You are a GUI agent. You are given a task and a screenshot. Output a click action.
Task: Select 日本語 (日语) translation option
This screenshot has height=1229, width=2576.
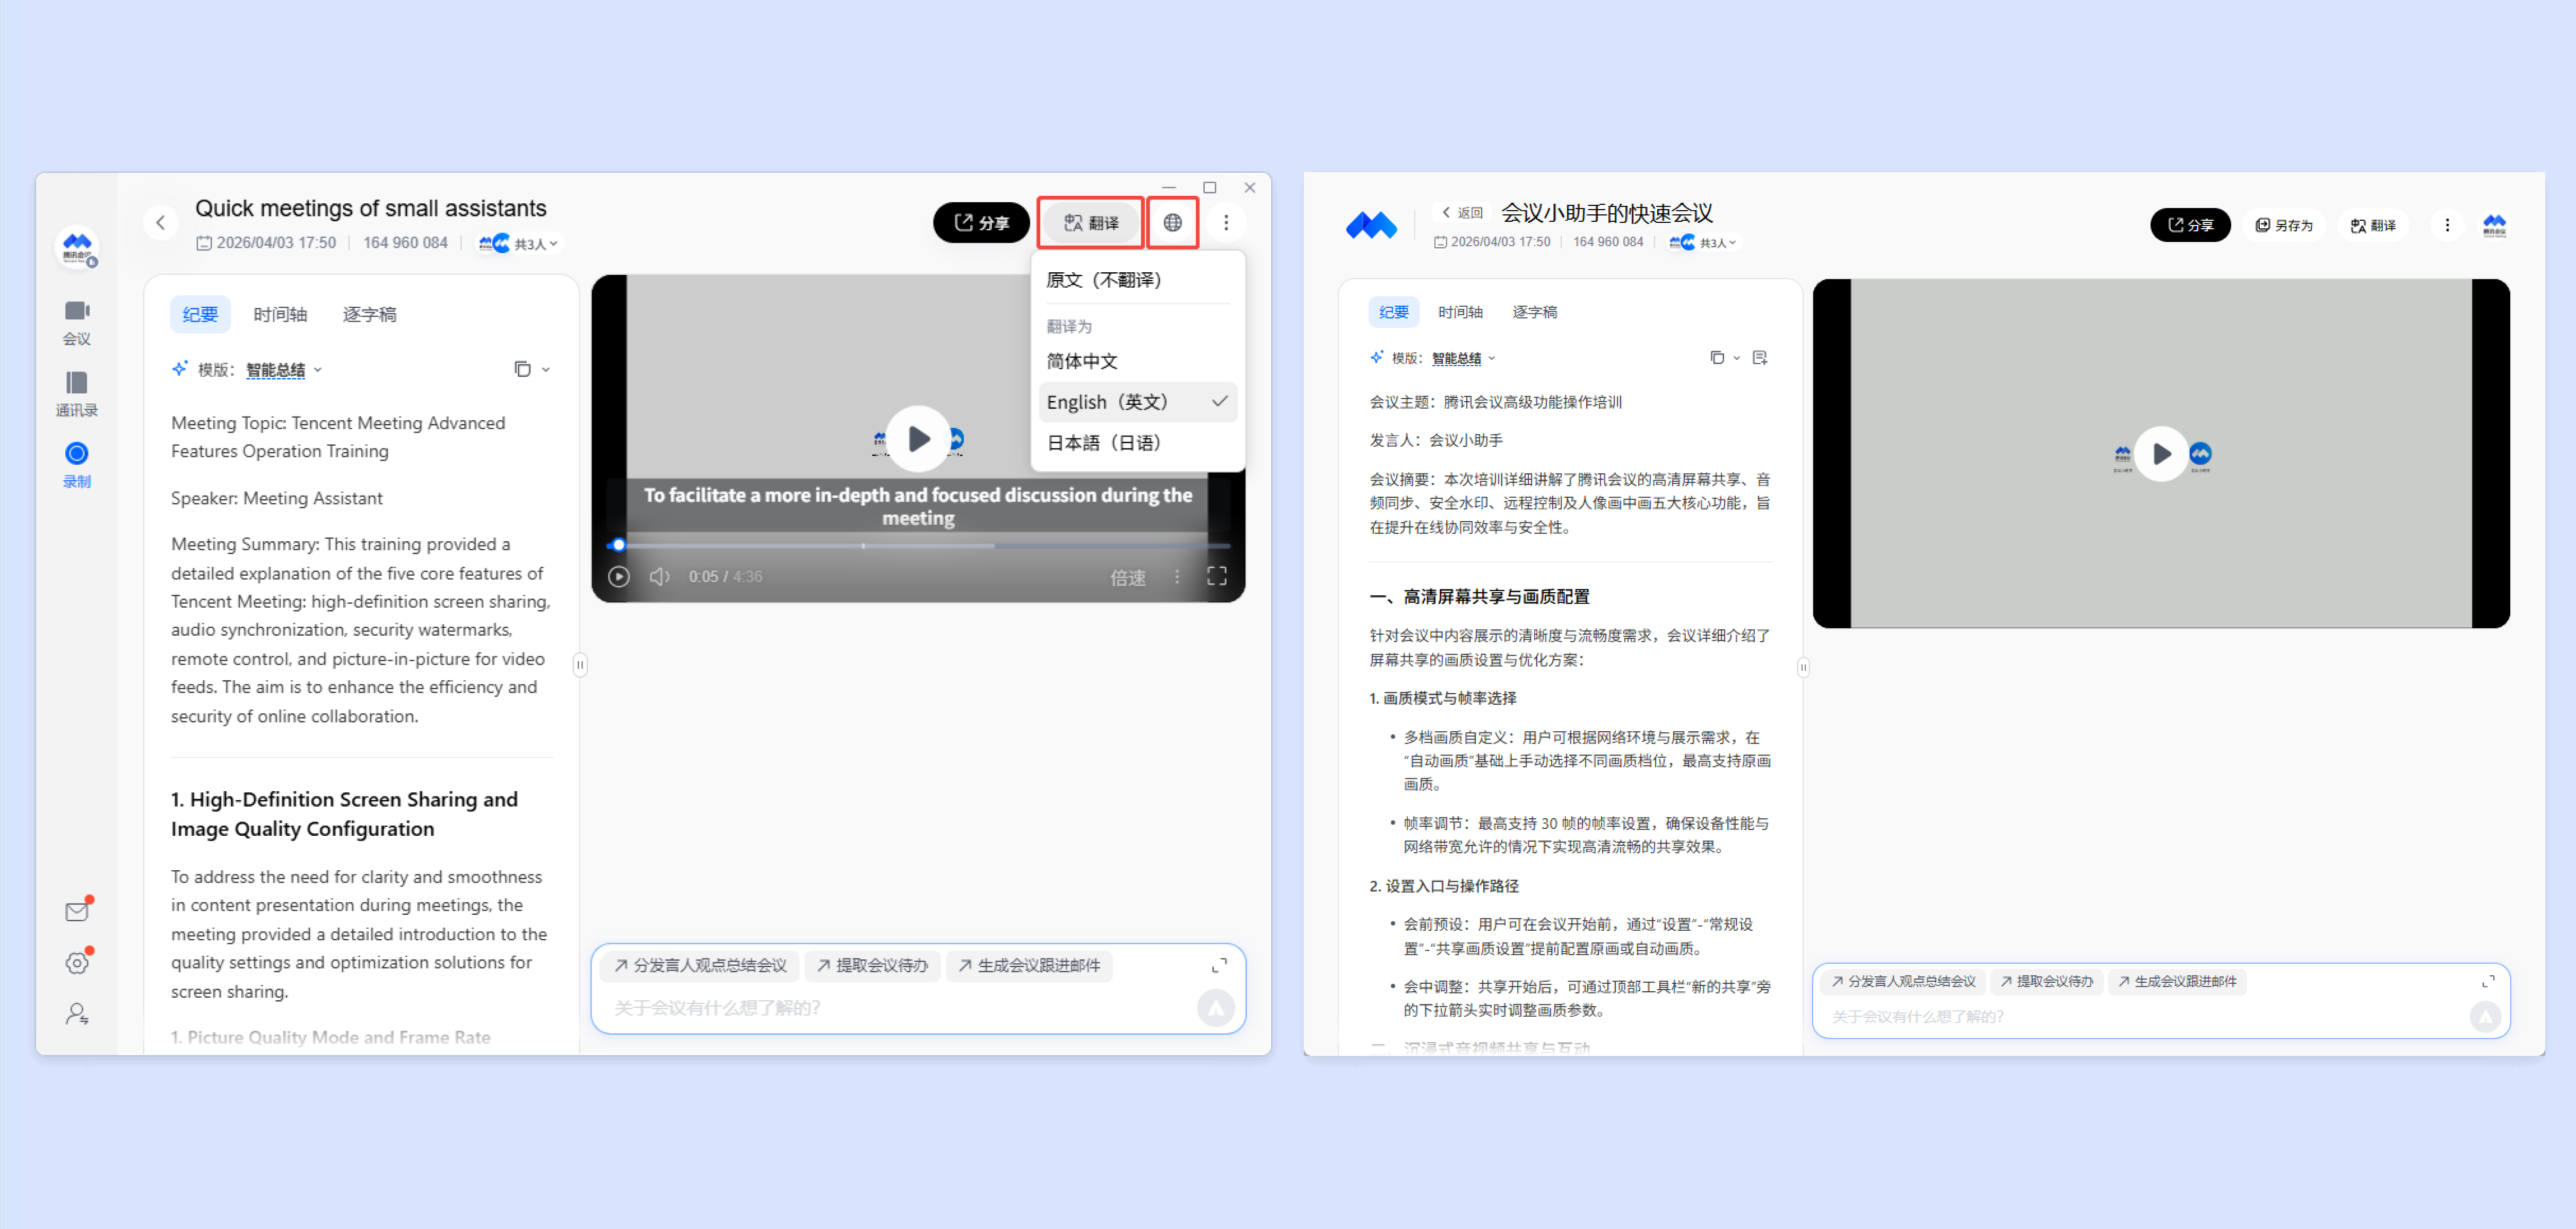tap(1104, 443)
